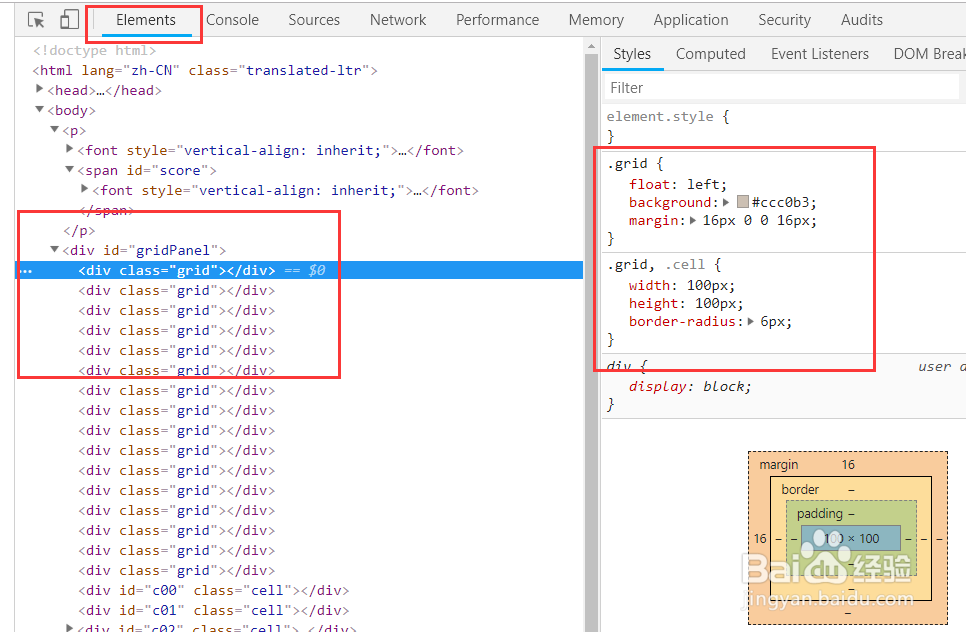Click the scroll-up arrow of DOM tree scrollbar
966x632 pixels.
click(x=591, y=46)
